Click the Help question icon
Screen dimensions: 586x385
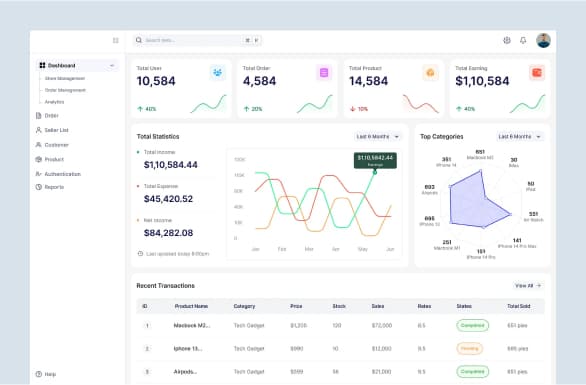[38, 374]
